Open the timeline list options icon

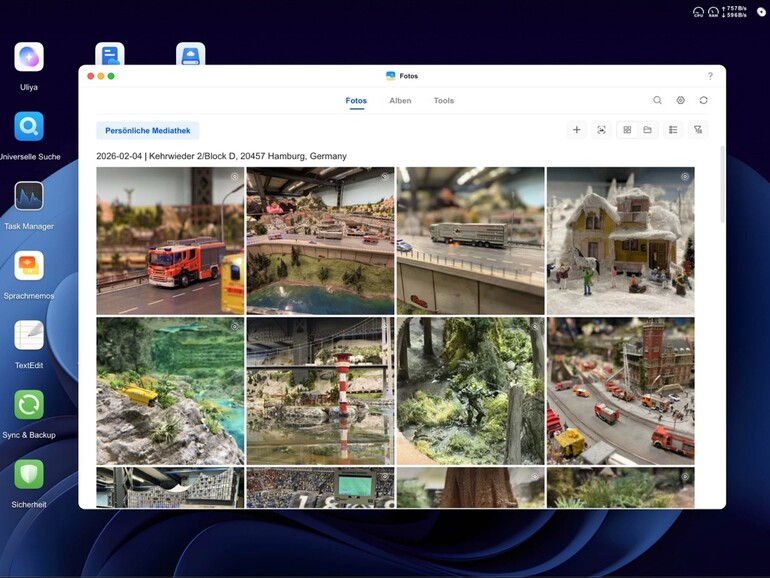click(673, 130)
